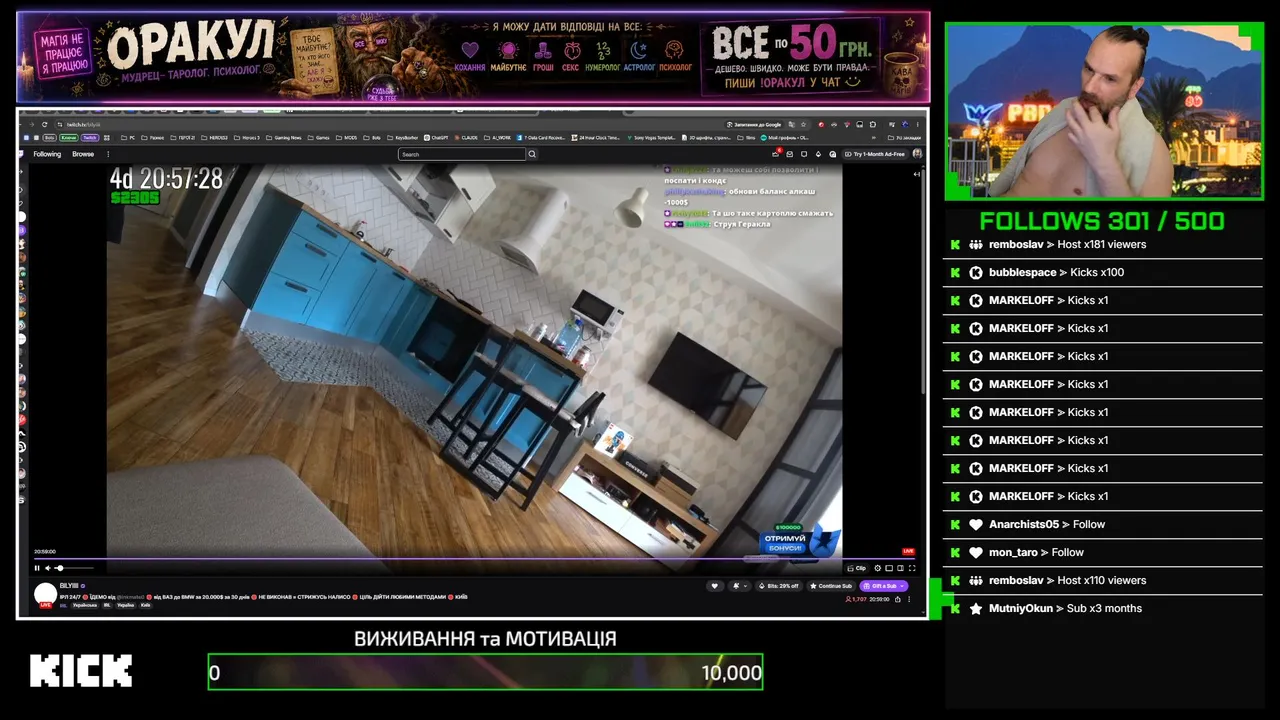Viewport: 1280px width, 720px height.
Task: Follow the channel with the heart button
Action: point(714,586)
